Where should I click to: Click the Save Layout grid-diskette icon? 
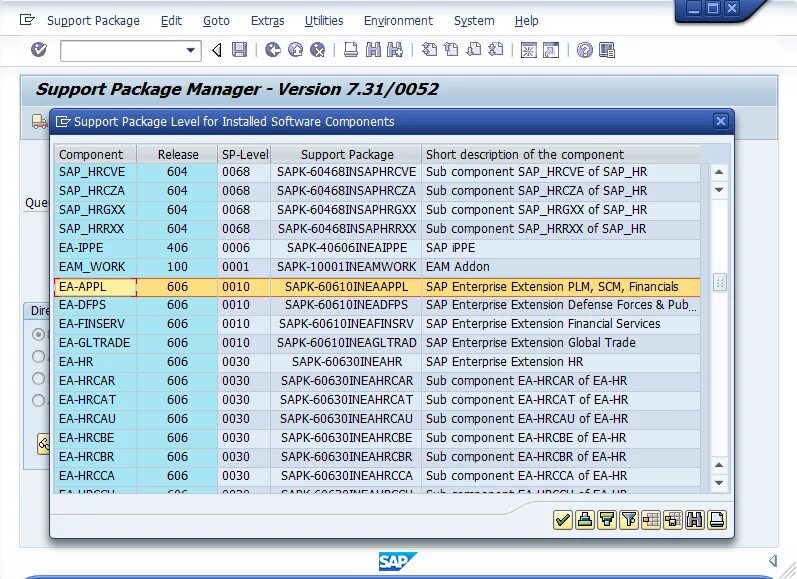[672, 520]
